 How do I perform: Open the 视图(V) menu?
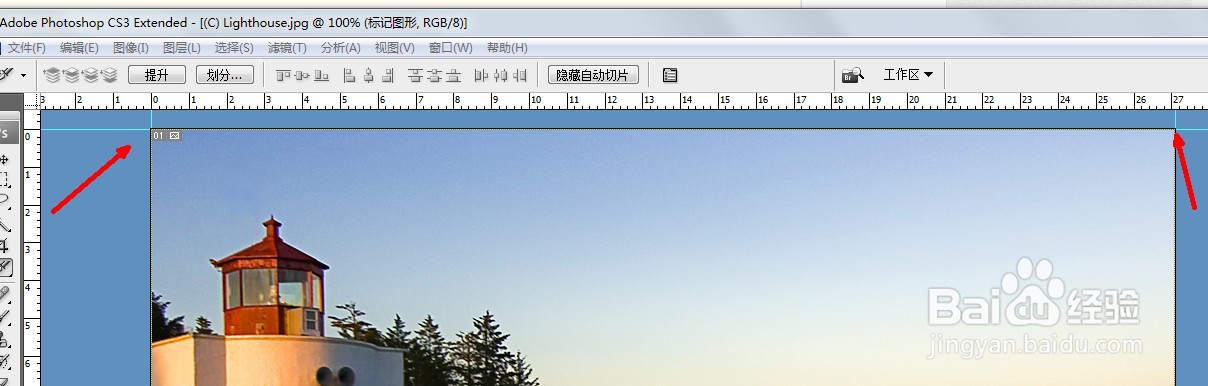coord(395,48)
